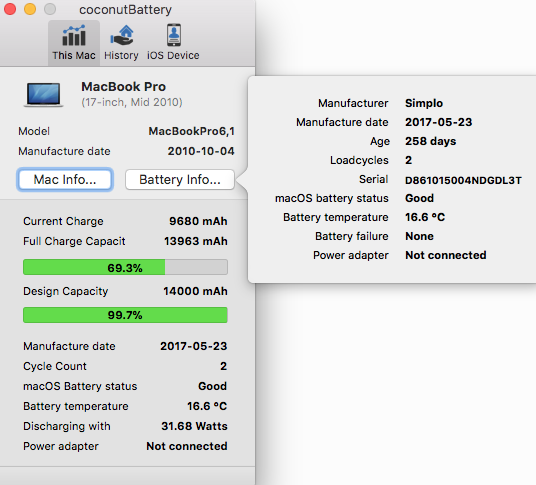This screenshot has height=485, width=536.
Task: Click the 258 days age value
Action: tap(431, 141)
